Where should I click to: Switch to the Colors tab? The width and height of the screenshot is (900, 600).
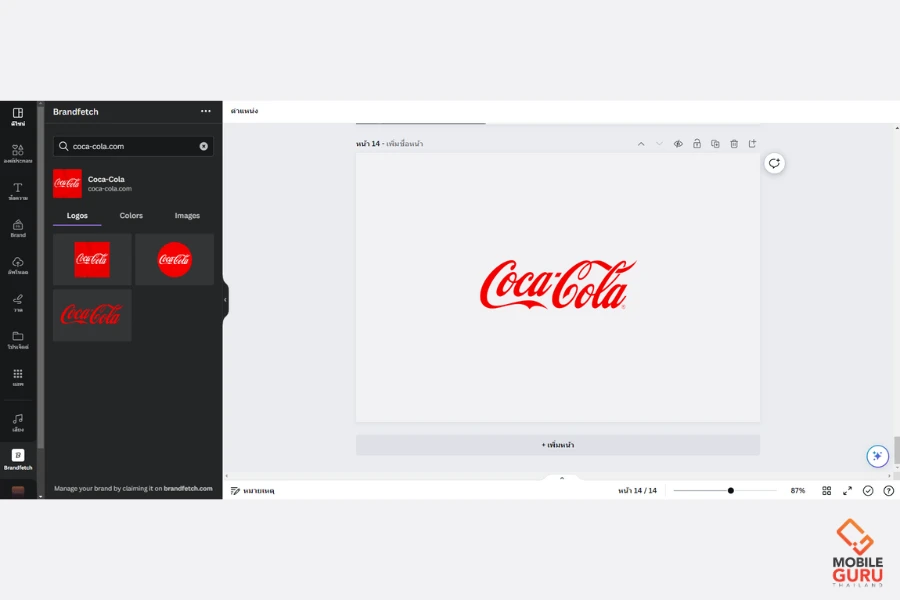[131, 216]
